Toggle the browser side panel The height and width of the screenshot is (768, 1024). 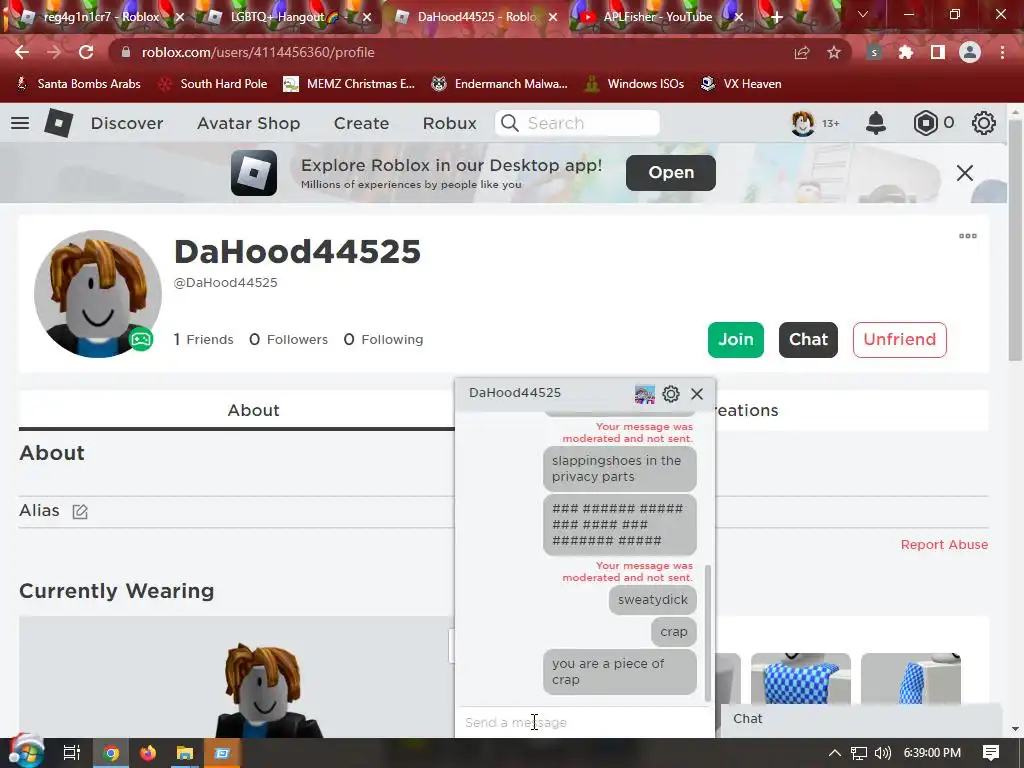[938, 52]
